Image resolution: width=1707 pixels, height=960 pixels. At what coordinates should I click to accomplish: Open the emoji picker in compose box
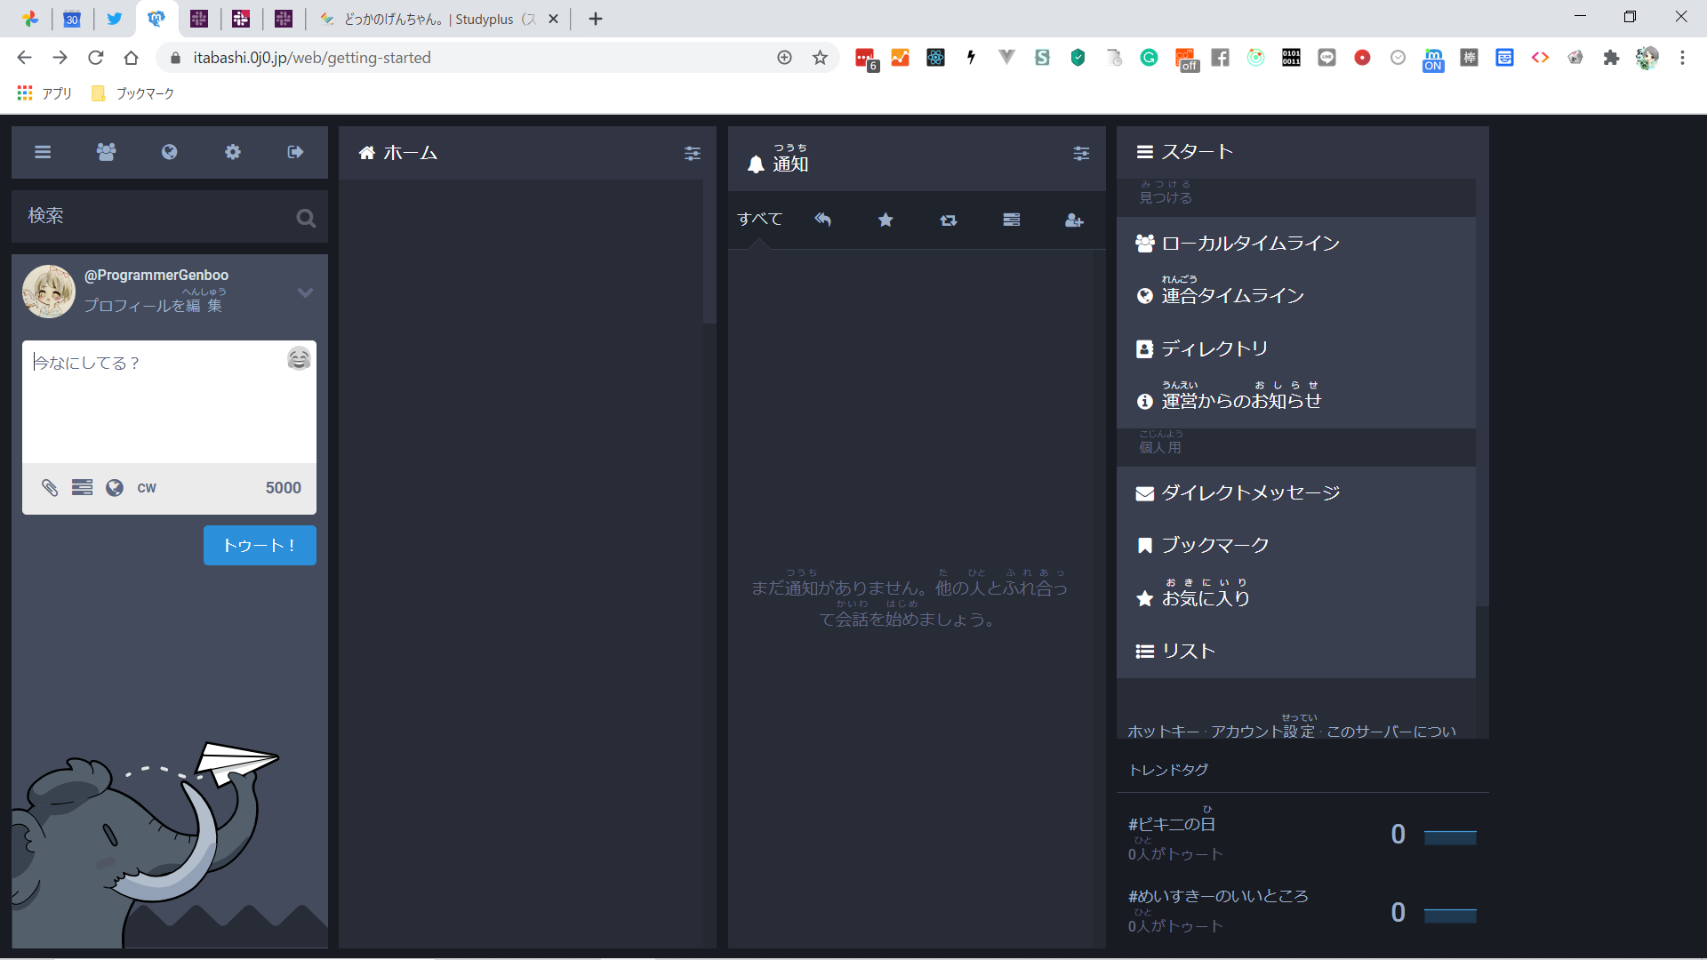click(x=298, y=359)
